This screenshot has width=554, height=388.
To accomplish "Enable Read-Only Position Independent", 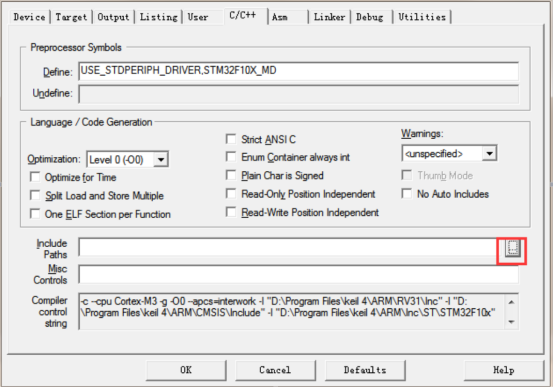I will pyautogui.click(x=231, y=193).
